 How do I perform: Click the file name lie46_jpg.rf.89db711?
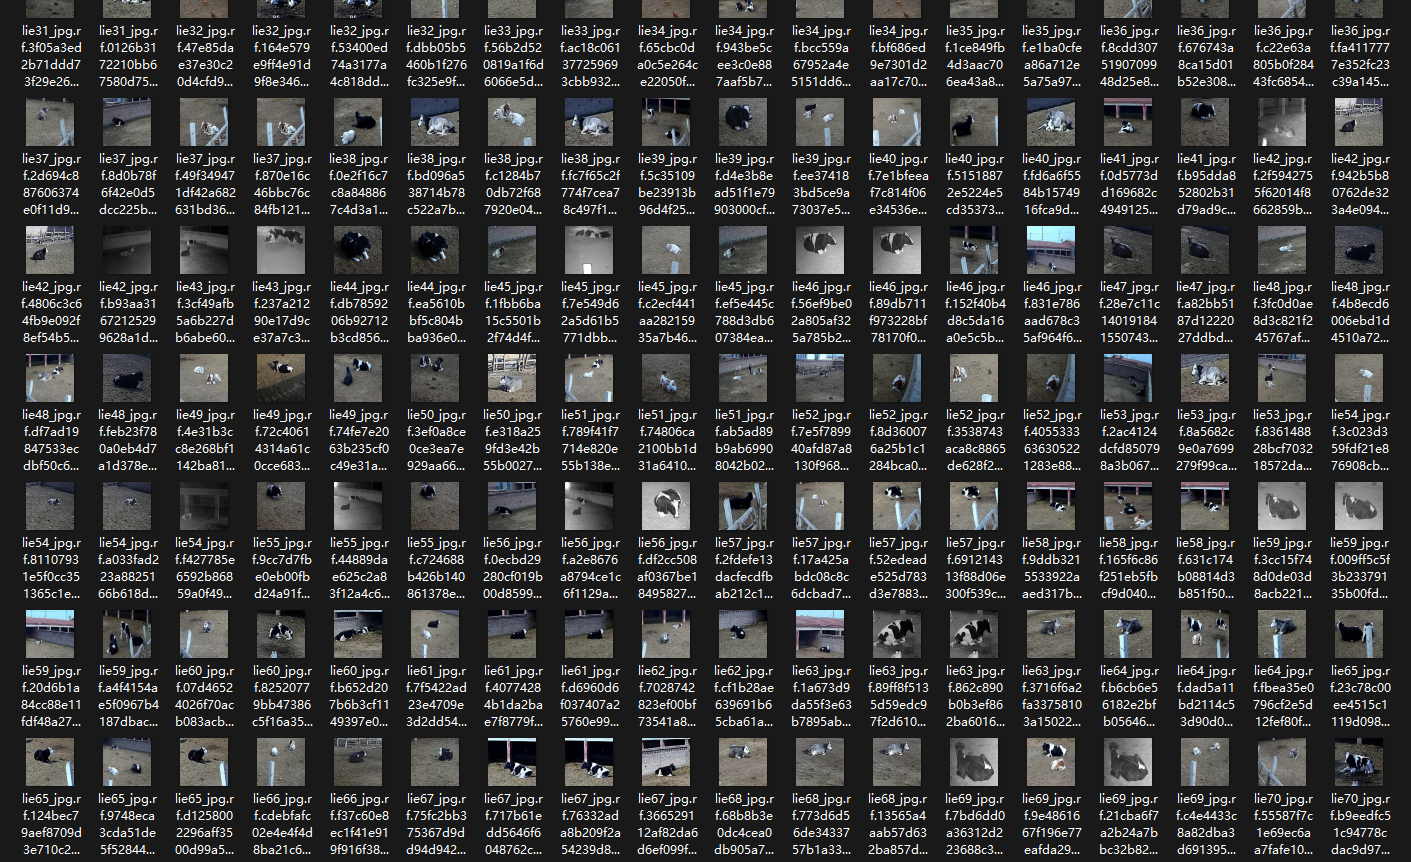(897, 313)
